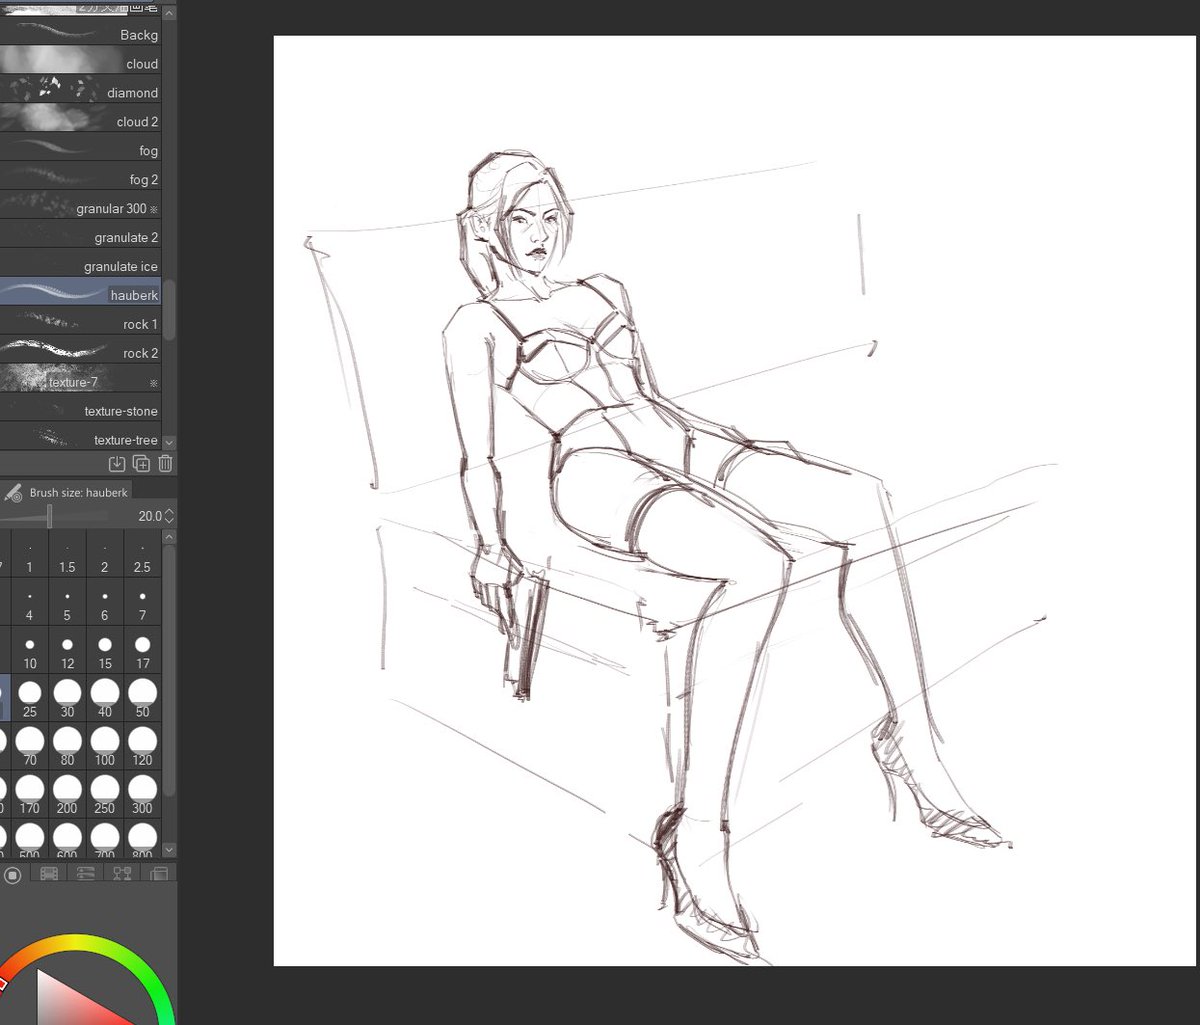Delete the selected sub tool
1200x1025 pixels.
click(x=165, y=463)
